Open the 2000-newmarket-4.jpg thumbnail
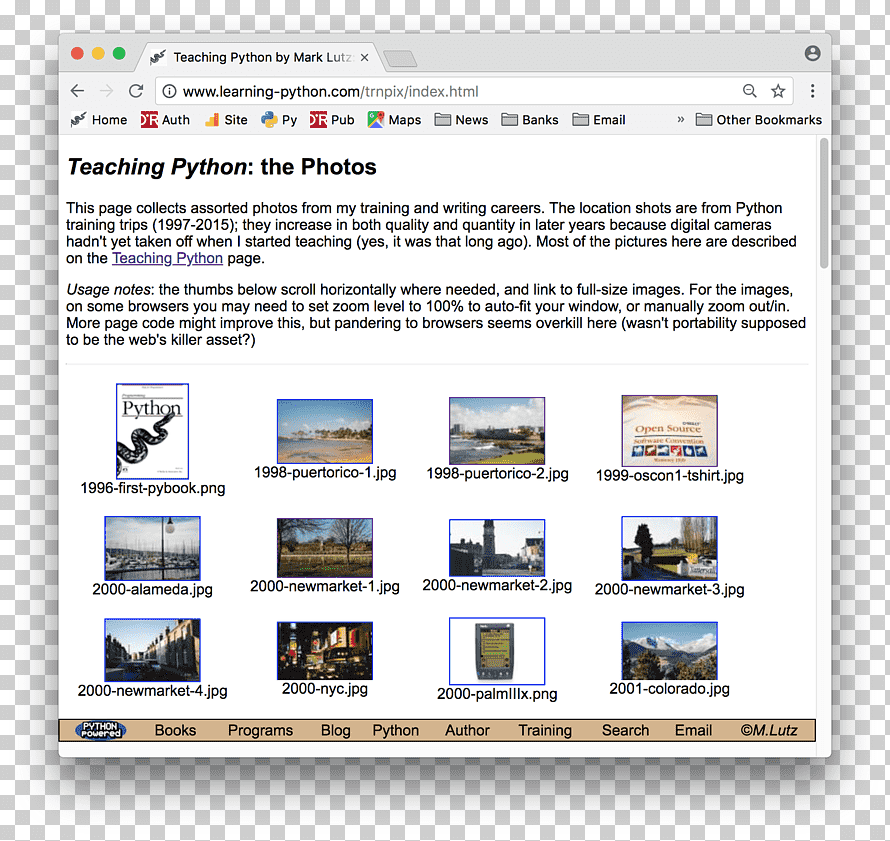The image size is (890, 841). pos(152,650)
